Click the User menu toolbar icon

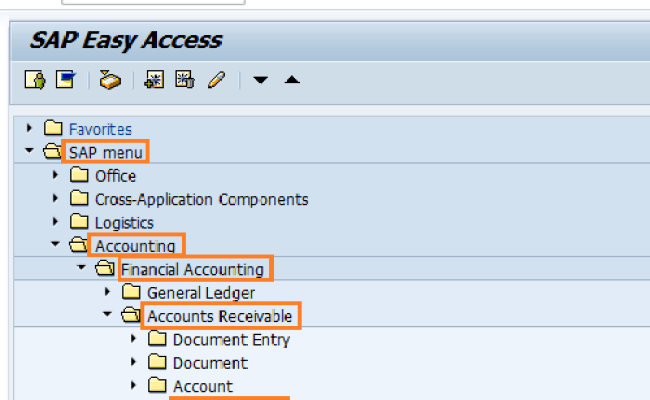(35, 80)
